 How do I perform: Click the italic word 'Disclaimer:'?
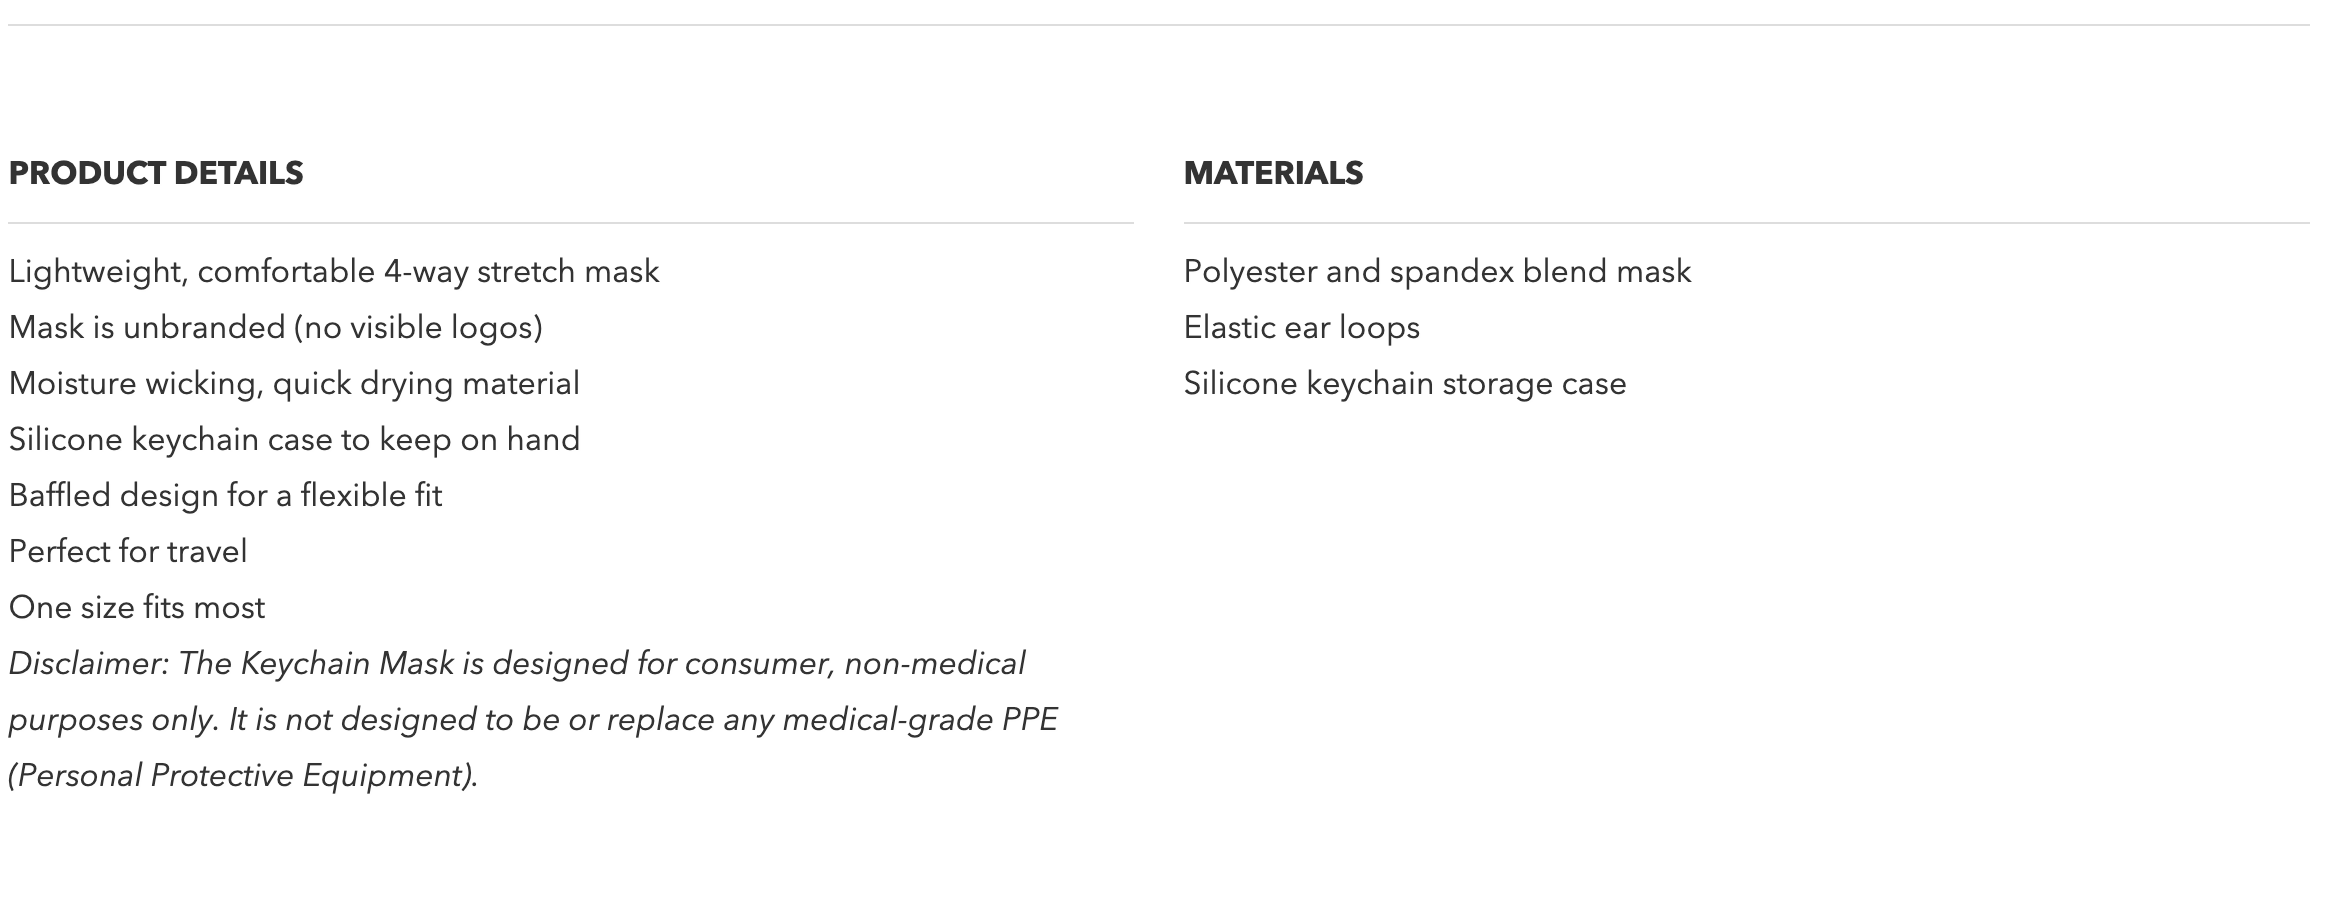click(x=89, y=664)
